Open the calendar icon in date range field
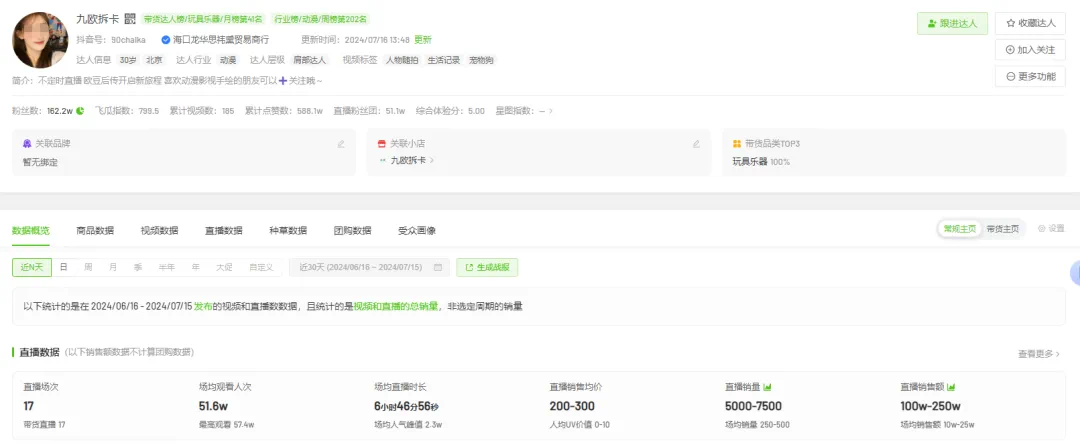 pos(437,267)
